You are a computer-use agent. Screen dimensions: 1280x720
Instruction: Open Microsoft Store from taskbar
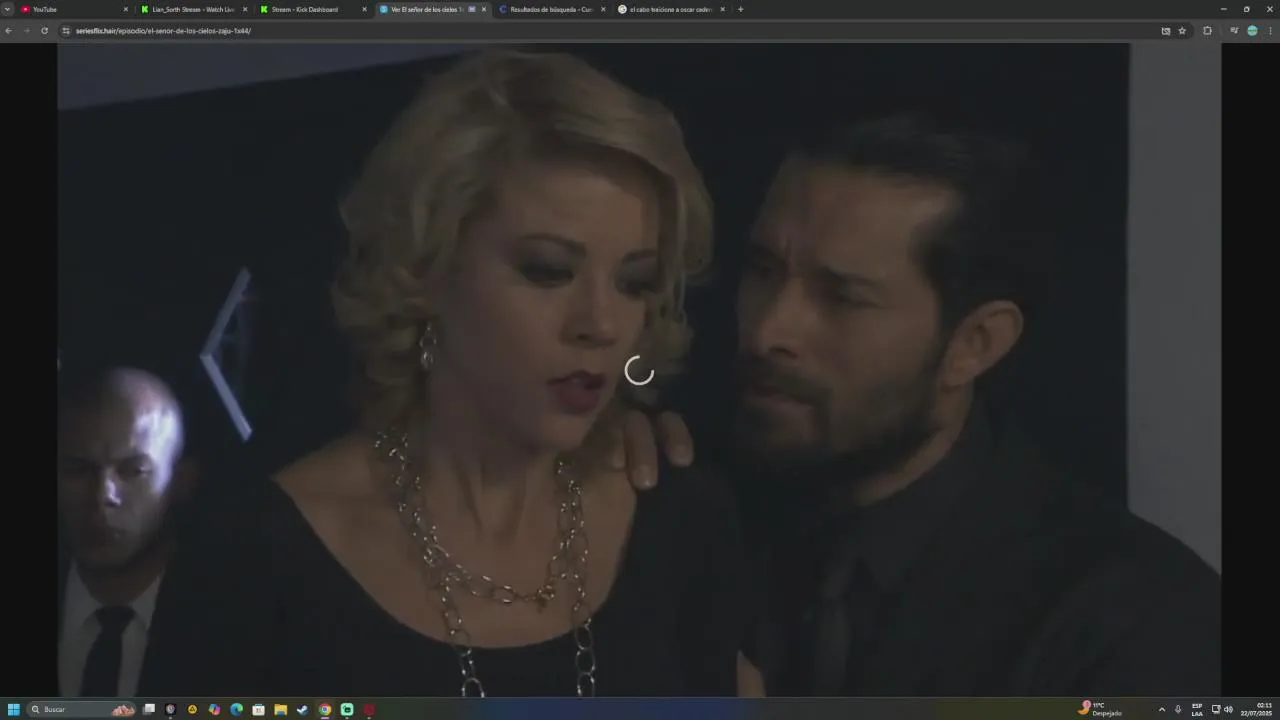[258, 709]
